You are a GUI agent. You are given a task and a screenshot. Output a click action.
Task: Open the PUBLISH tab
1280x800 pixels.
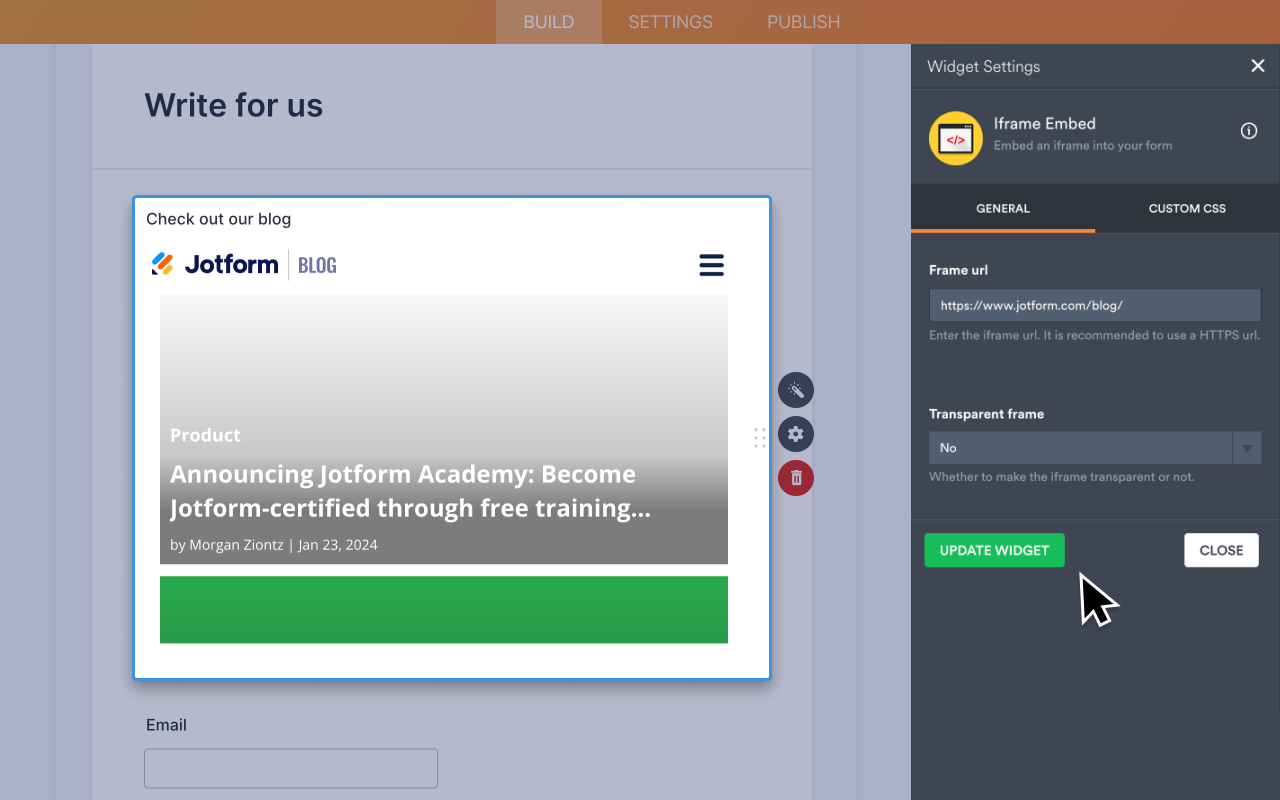point(803,21)
